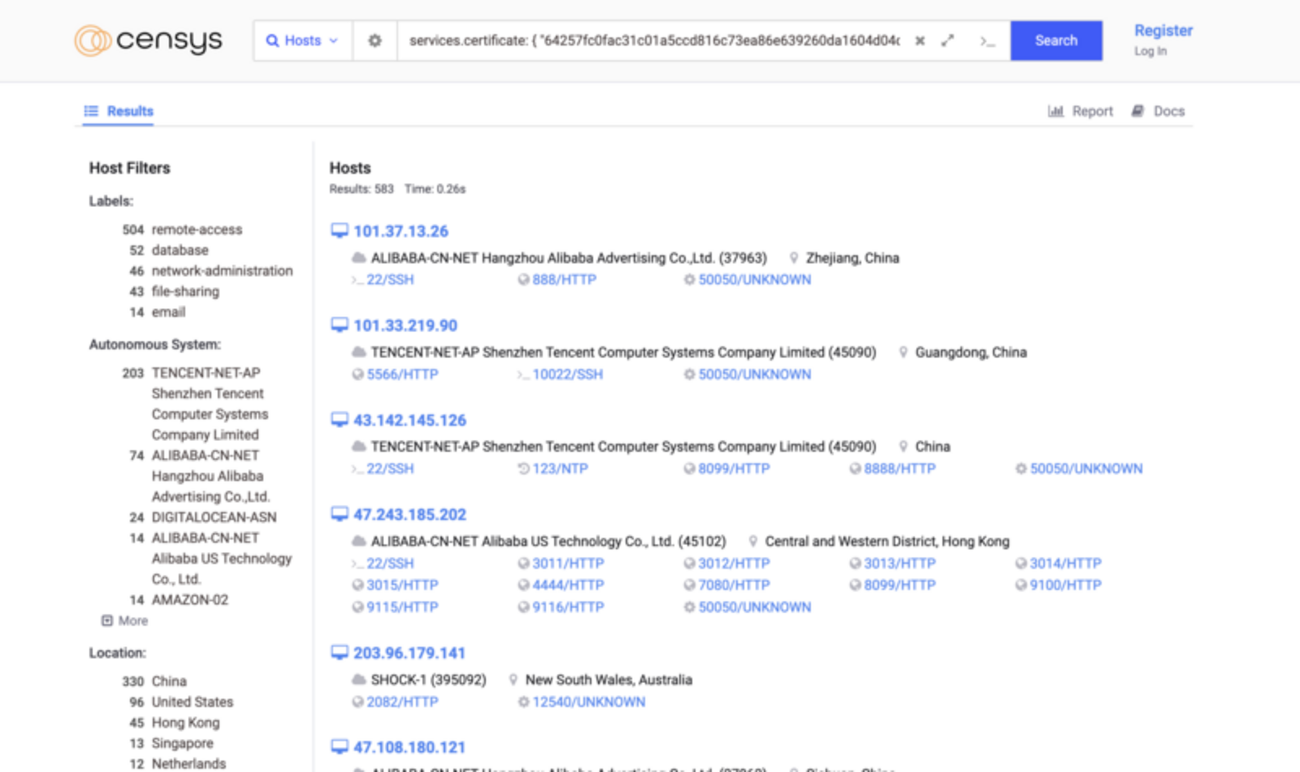Open 3013/HTTP service link

pos(900,564)
